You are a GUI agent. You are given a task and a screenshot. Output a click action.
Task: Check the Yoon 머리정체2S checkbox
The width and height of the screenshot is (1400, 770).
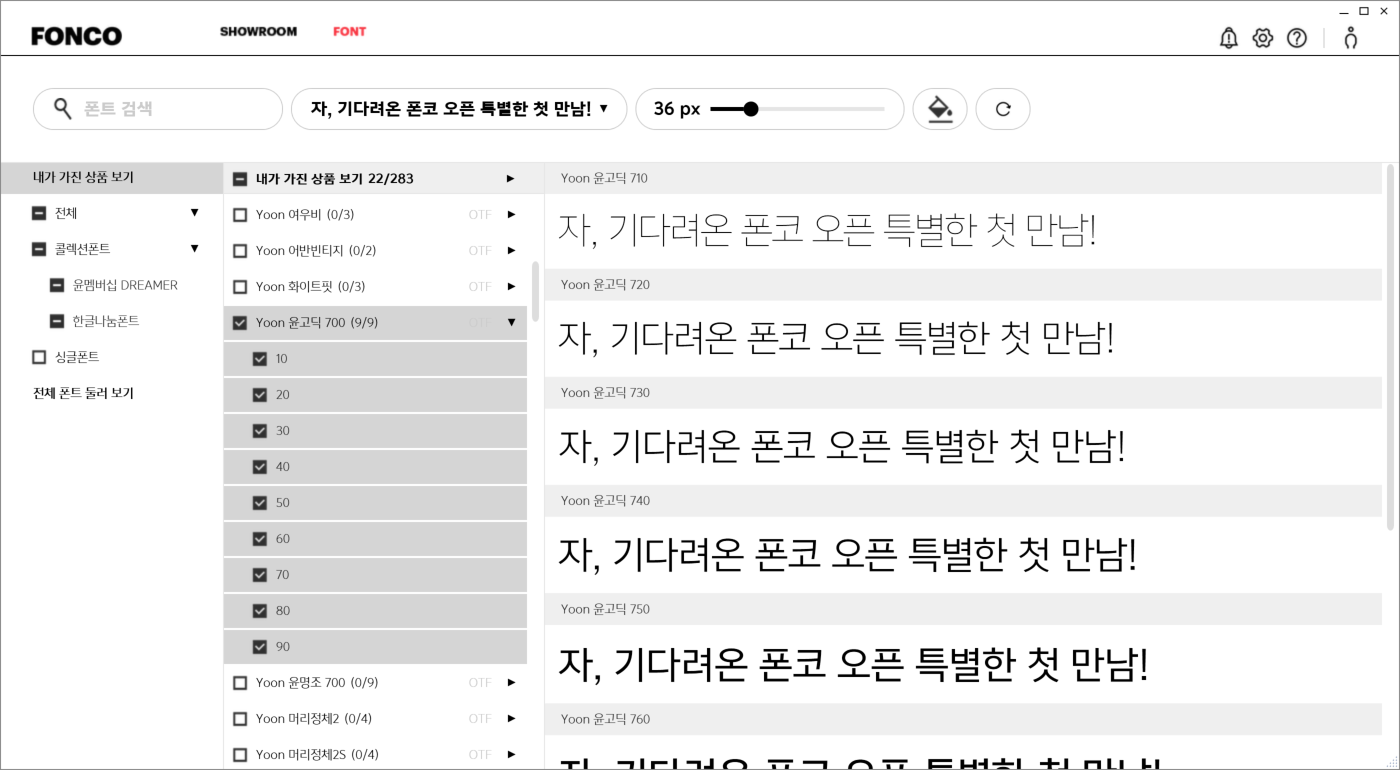(x=240, y=755)
